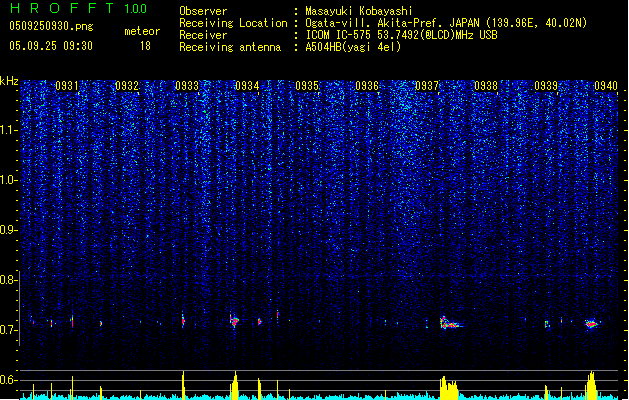629x400 pixels.
Task: Click the 0932 time marker
Action: point(127,86)
